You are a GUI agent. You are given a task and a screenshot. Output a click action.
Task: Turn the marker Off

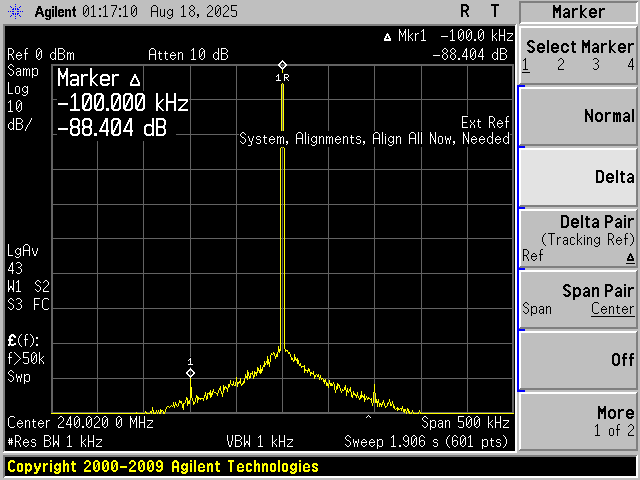578,360
